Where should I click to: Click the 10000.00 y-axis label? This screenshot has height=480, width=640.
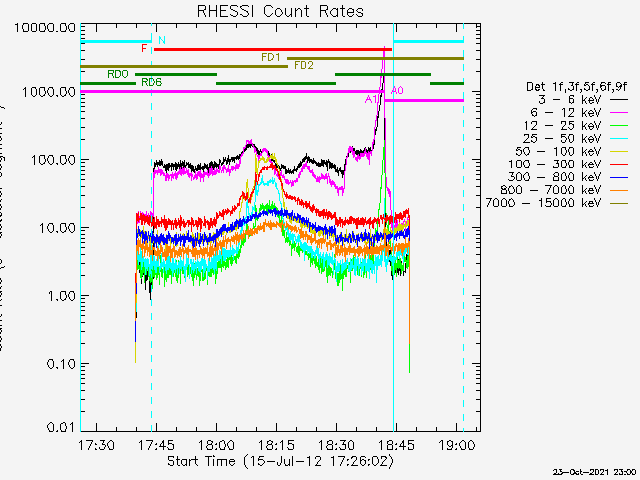coord(45,28)
